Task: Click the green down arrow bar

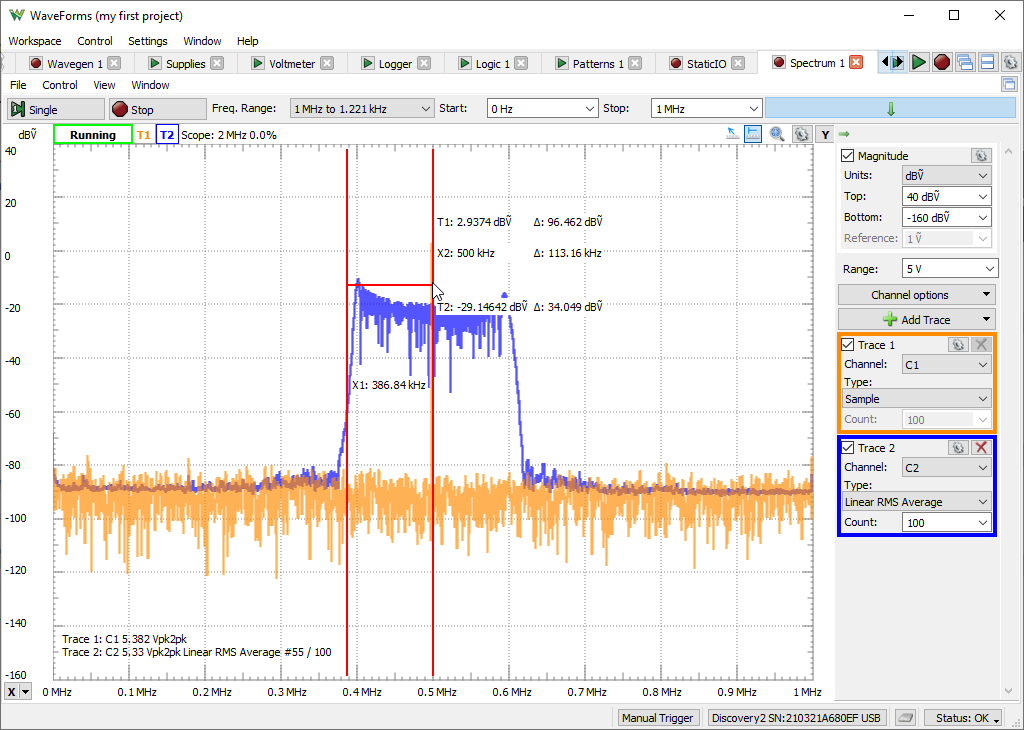Action: [890, 108]
